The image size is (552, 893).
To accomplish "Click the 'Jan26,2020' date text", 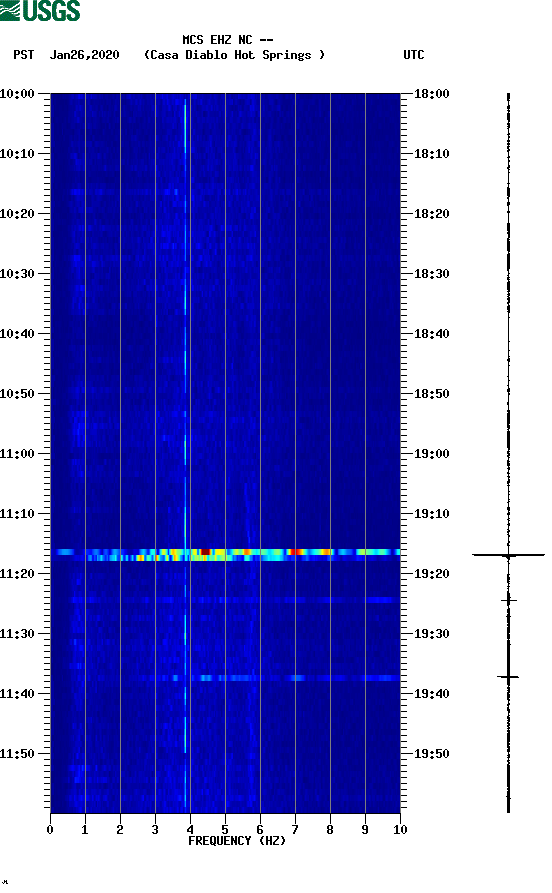I will (84, 55).
